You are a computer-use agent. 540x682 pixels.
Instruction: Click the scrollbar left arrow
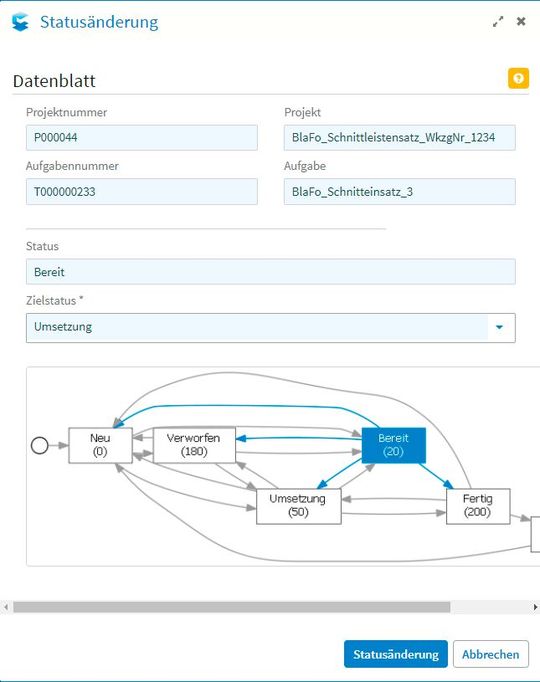pos(6,607)
